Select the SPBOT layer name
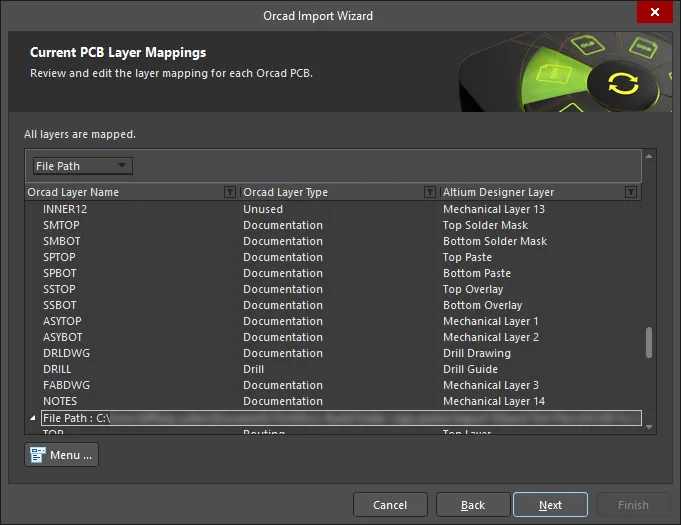Viewport: 681px width, 525px height. pos(60,273)
